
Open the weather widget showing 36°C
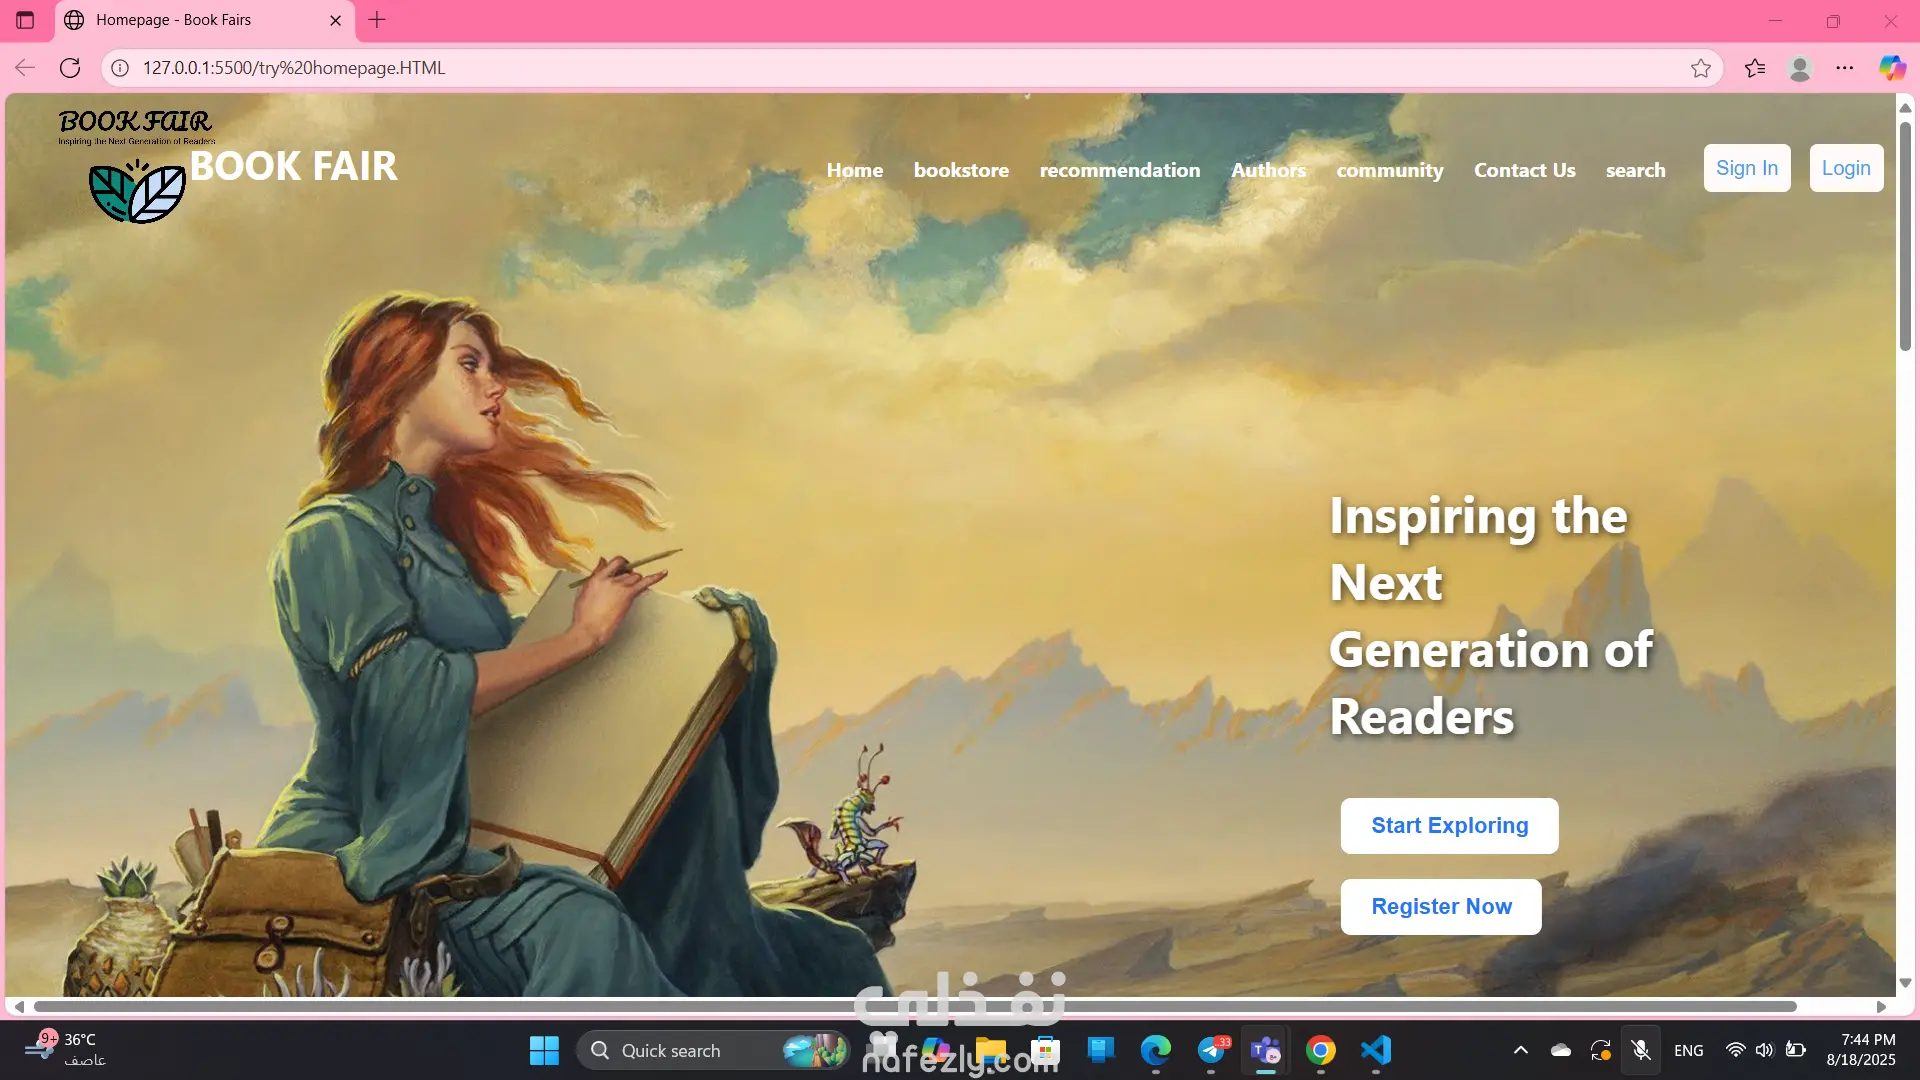pos(65,1050)
